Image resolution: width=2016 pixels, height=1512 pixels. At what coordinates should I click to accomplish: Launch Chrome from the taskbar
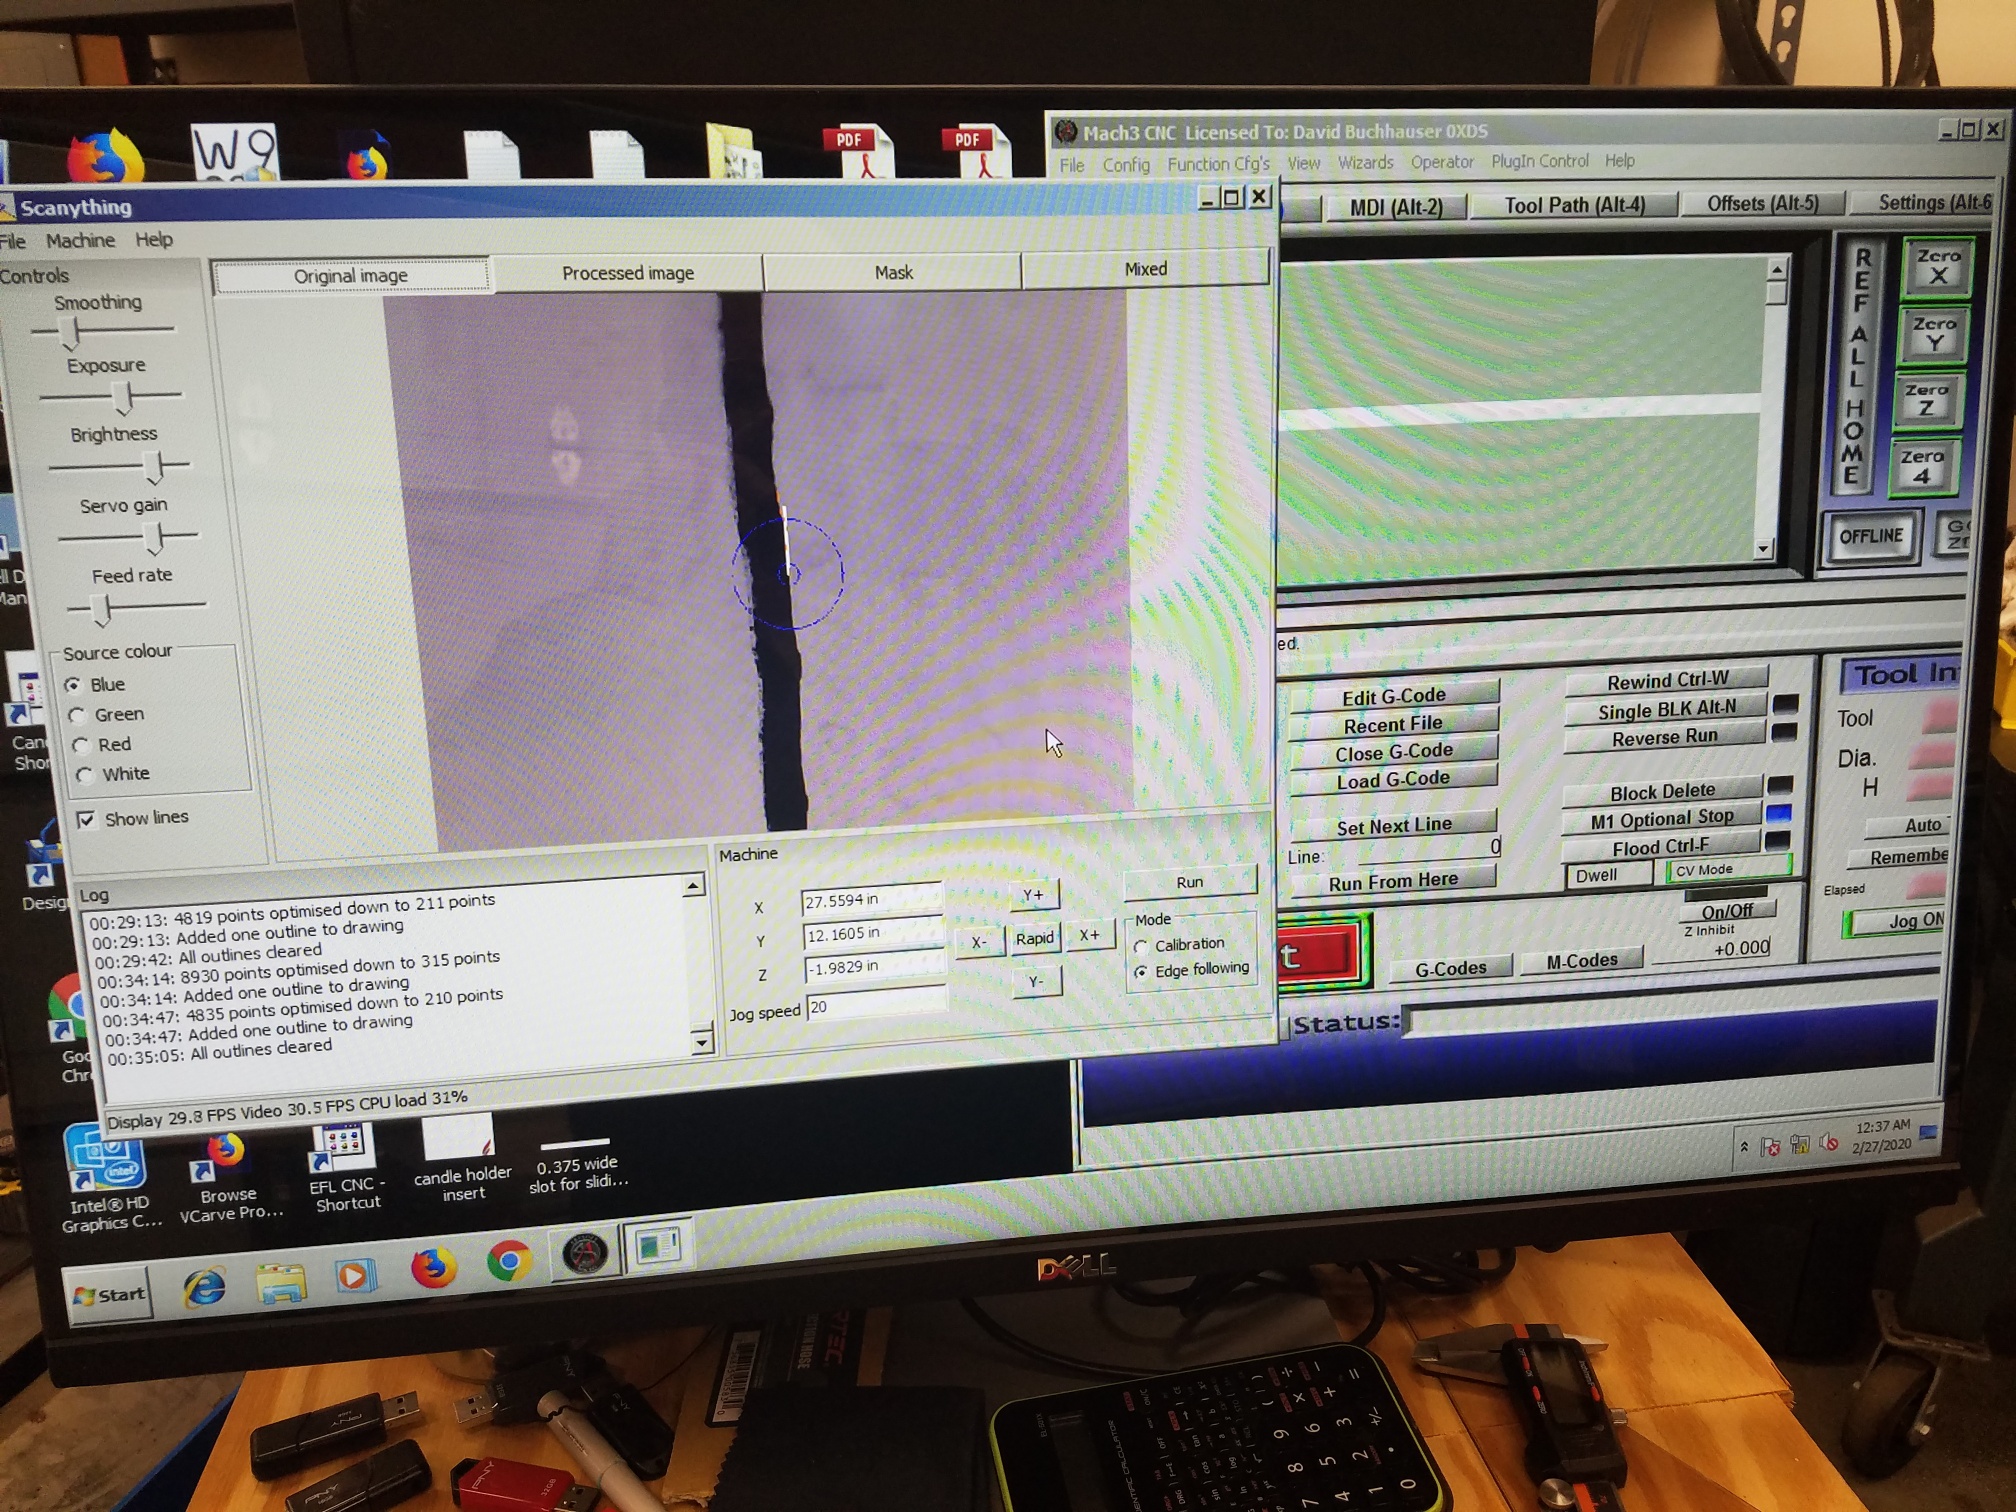(x=509, y=1263)
